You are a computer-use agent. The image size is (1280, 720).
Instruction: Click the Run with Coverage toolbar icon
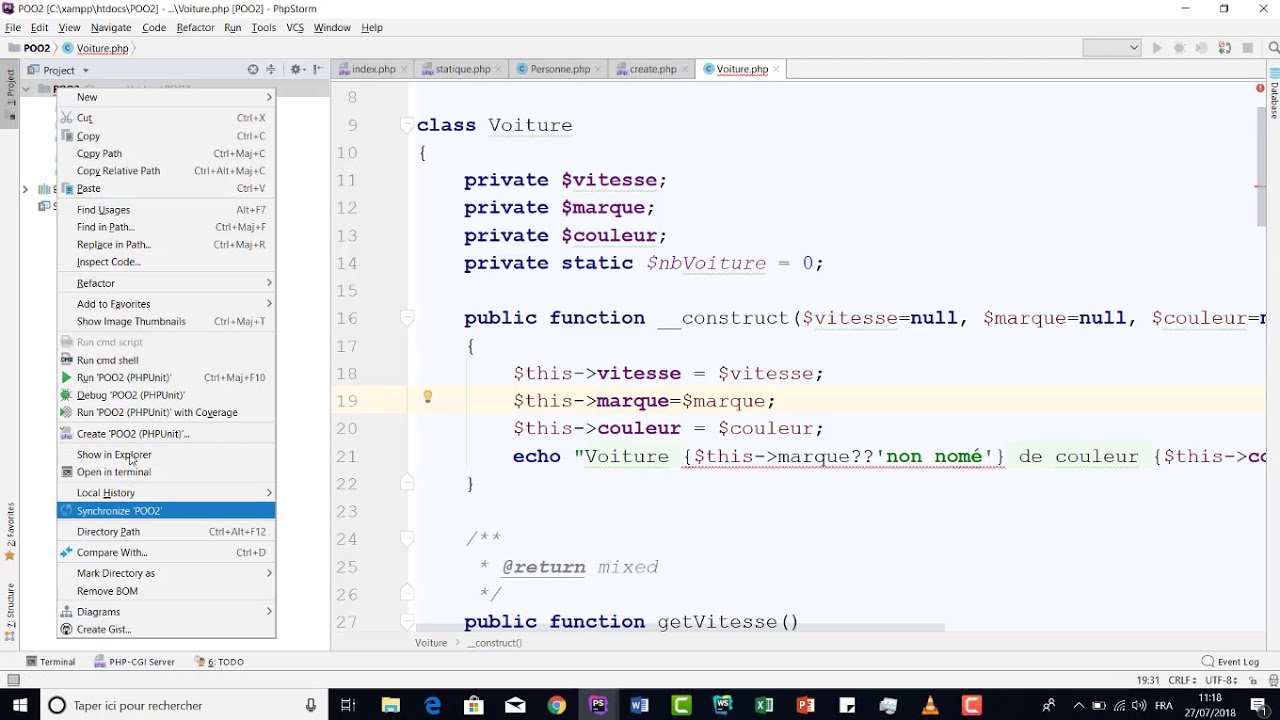[1201, 48]
